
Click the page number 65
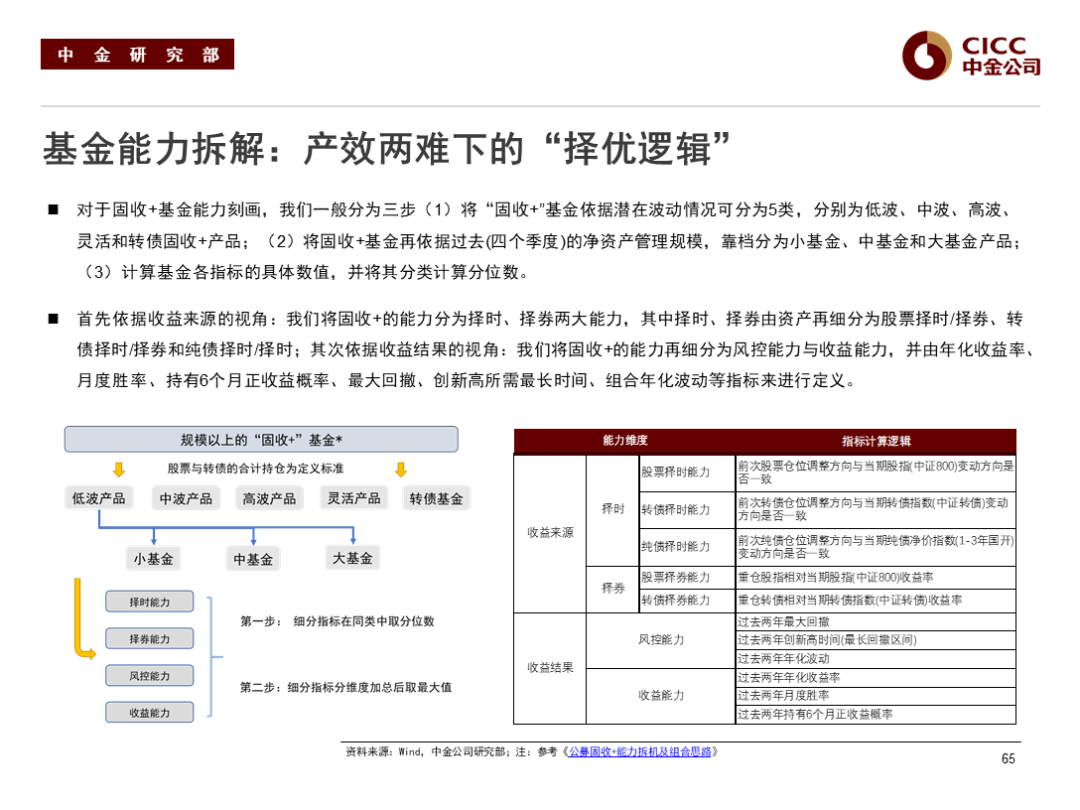tap(1008, 758)
